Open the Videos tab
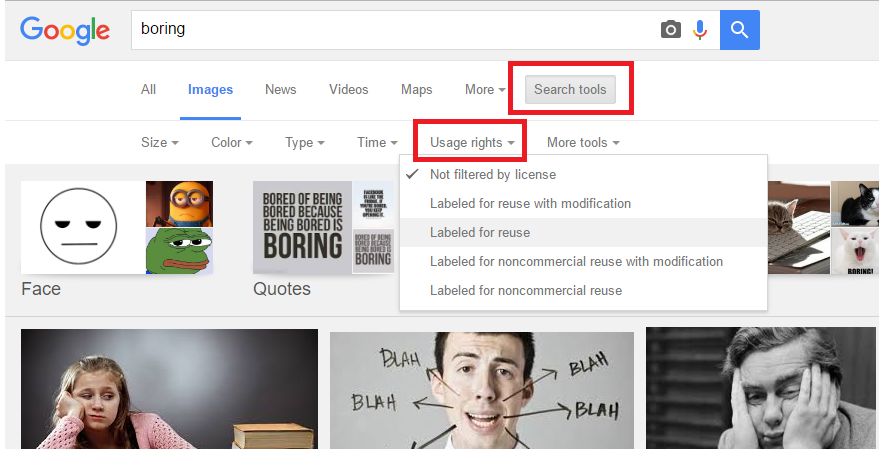The image size is (879, 449). point(348,90)
